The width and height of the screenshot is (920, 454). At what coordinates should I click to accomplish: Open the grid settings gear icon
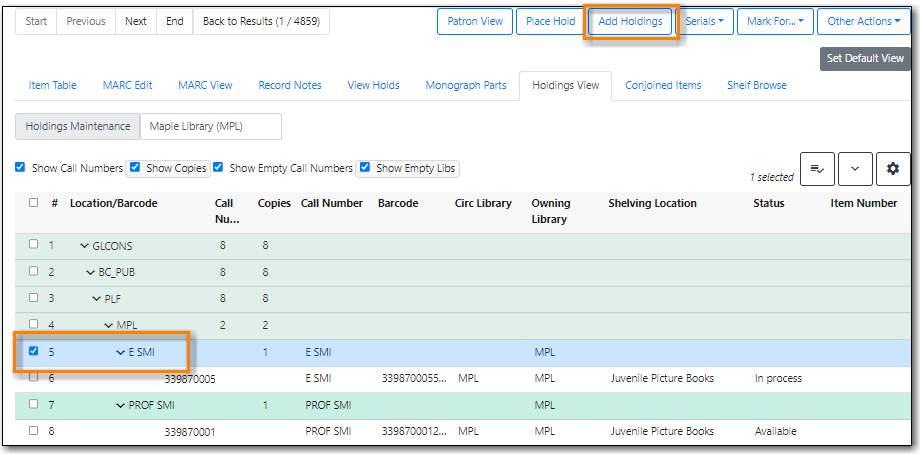(x=893, y=169)
